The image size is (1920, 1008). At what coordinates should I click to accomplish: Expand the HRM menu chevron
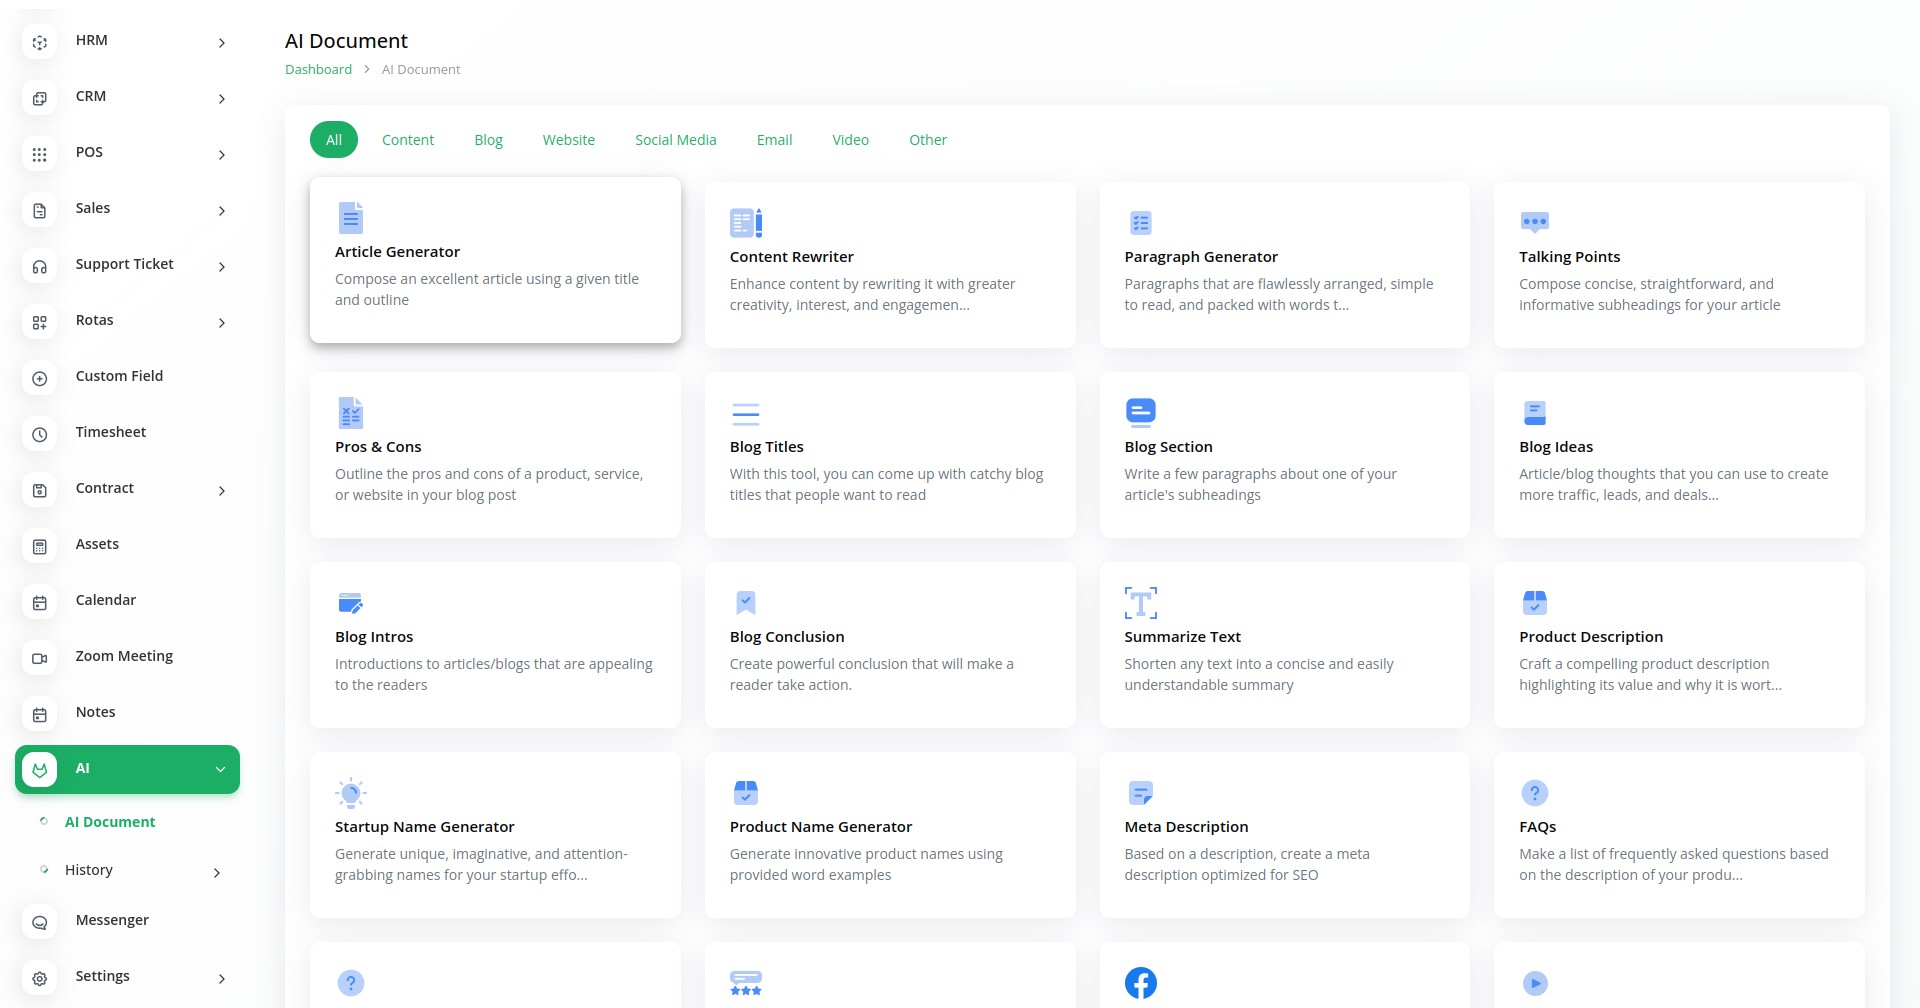click(222, 43)
